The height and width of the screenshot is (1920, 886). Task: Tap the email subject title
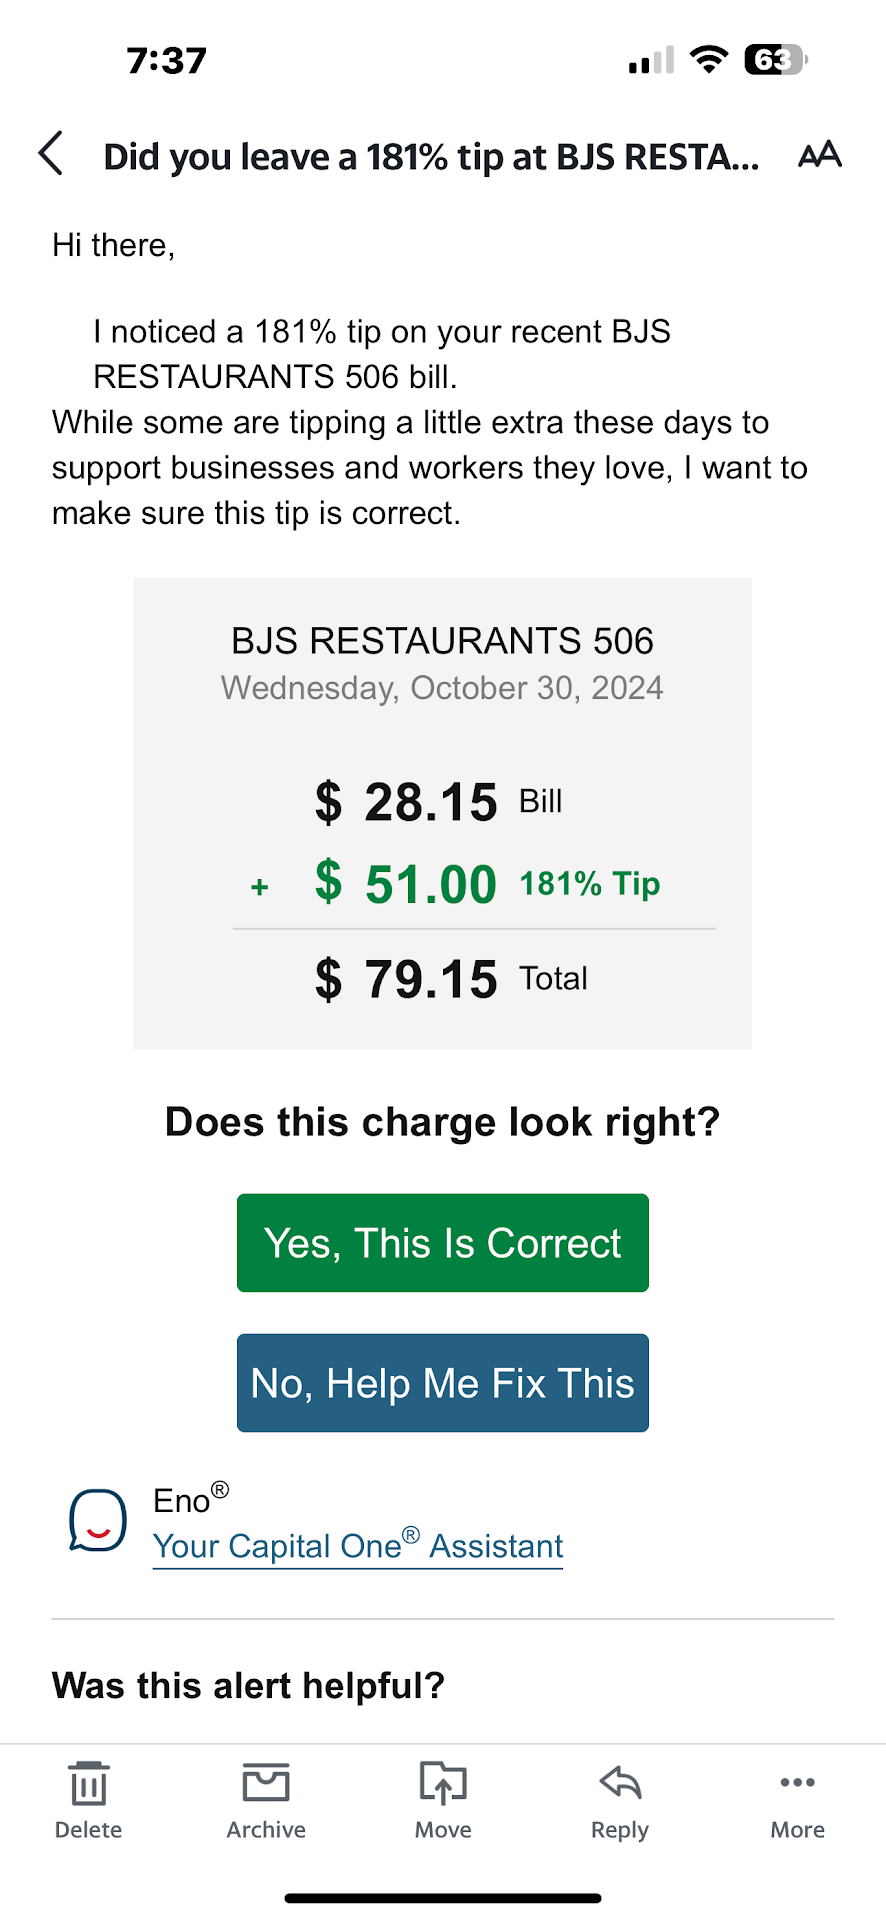pos(431,157)
